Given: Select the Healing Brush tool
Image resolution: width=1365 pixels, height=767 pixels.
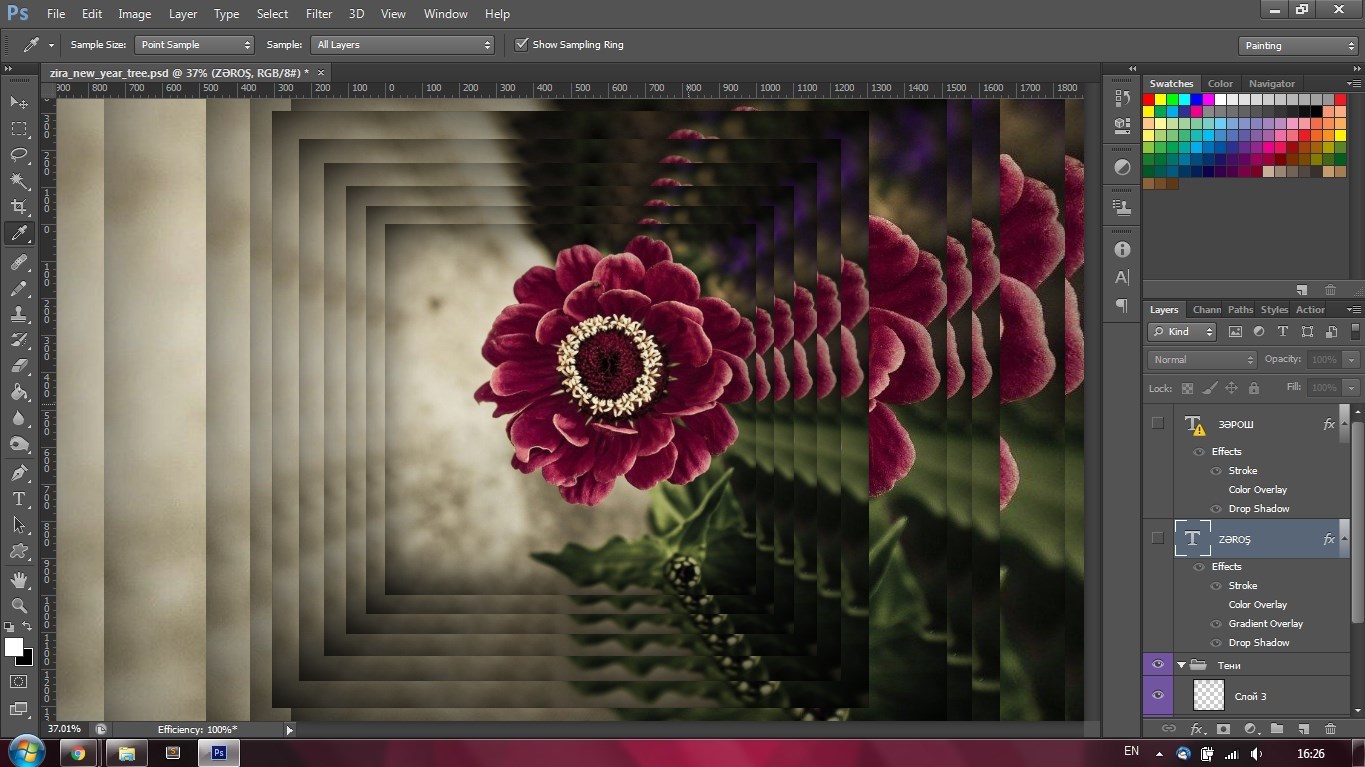Looking at the screenshot, I should point(19,262).
